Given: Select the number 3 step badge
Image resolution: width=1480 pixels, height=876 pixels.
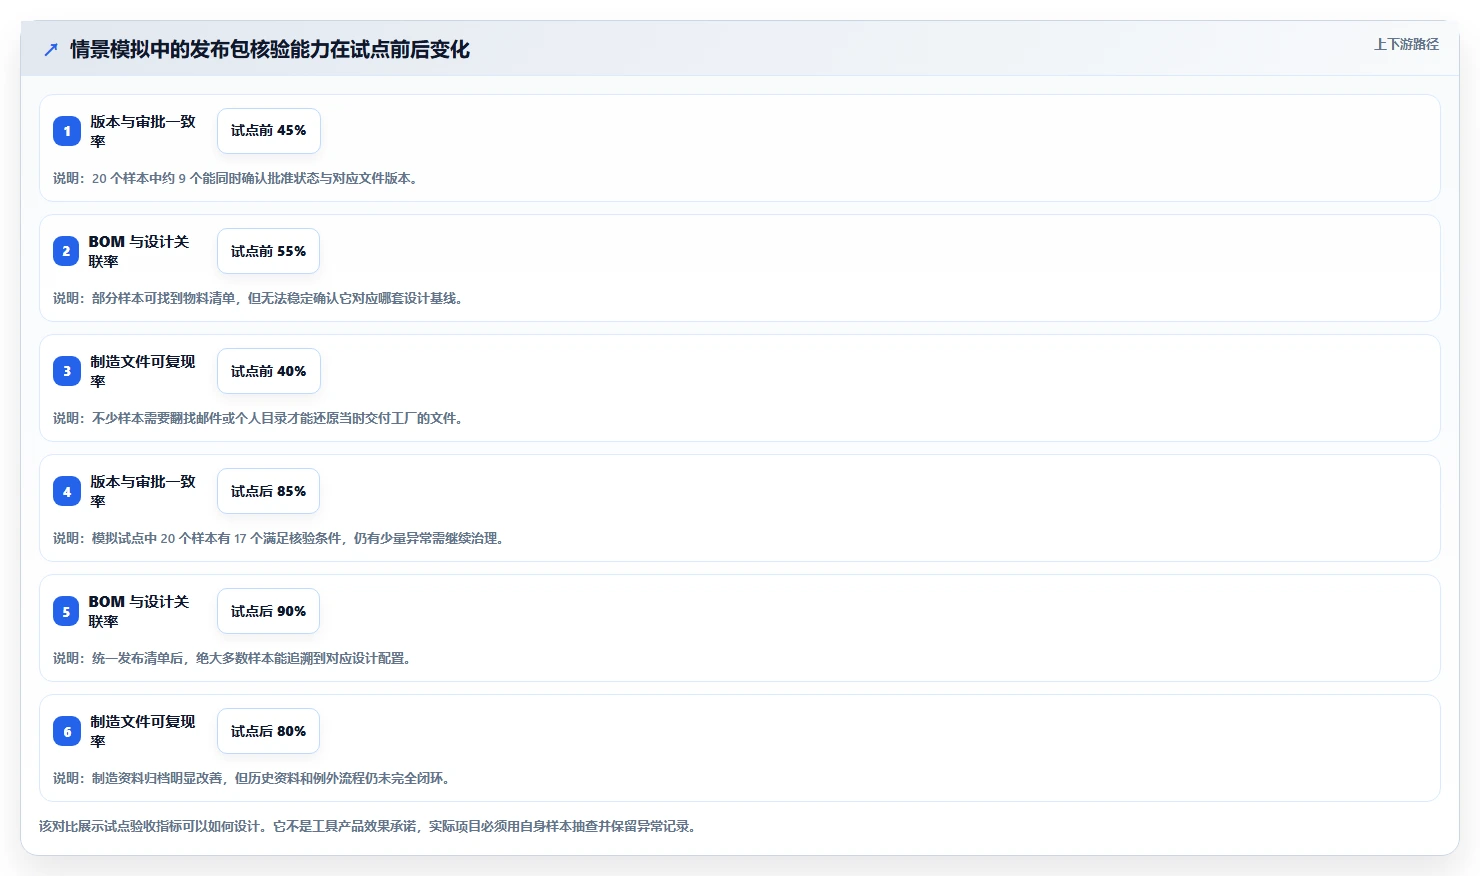Looking at the screenshot, I should pyautogui.click(x=67, y=371).
